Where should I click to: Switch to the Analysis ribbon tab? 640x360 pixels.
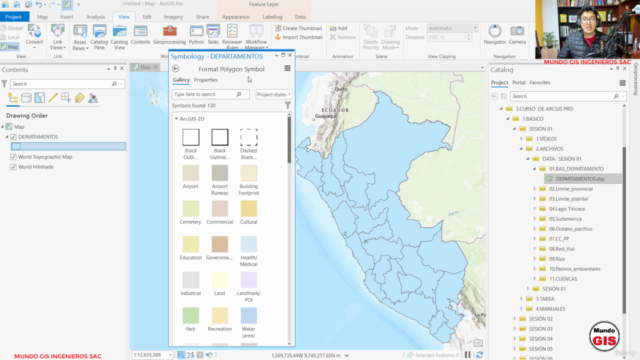coord(96,17)
